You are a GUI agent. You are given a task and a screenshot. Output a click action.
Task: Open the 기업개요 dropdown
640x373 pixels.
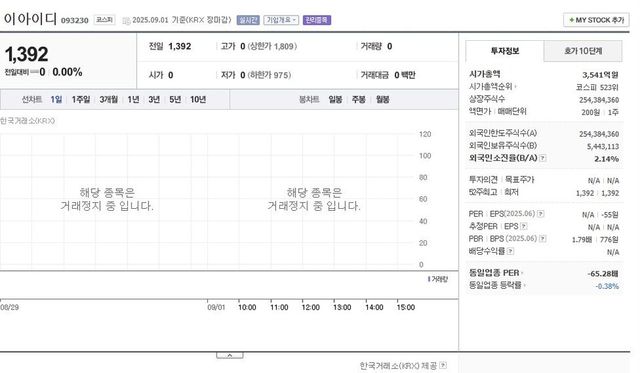281,20
